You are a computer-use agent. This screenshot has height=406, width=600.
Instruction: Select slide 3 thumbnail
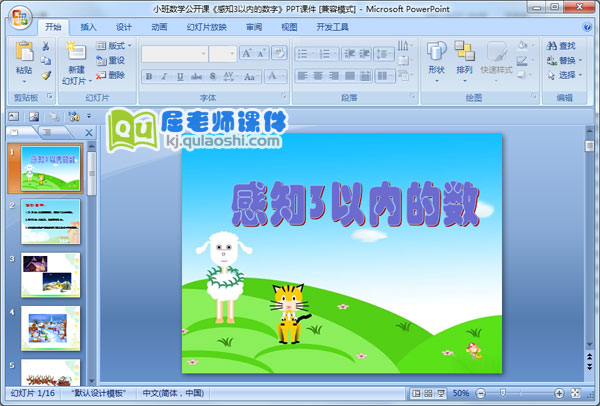(51, 275)
